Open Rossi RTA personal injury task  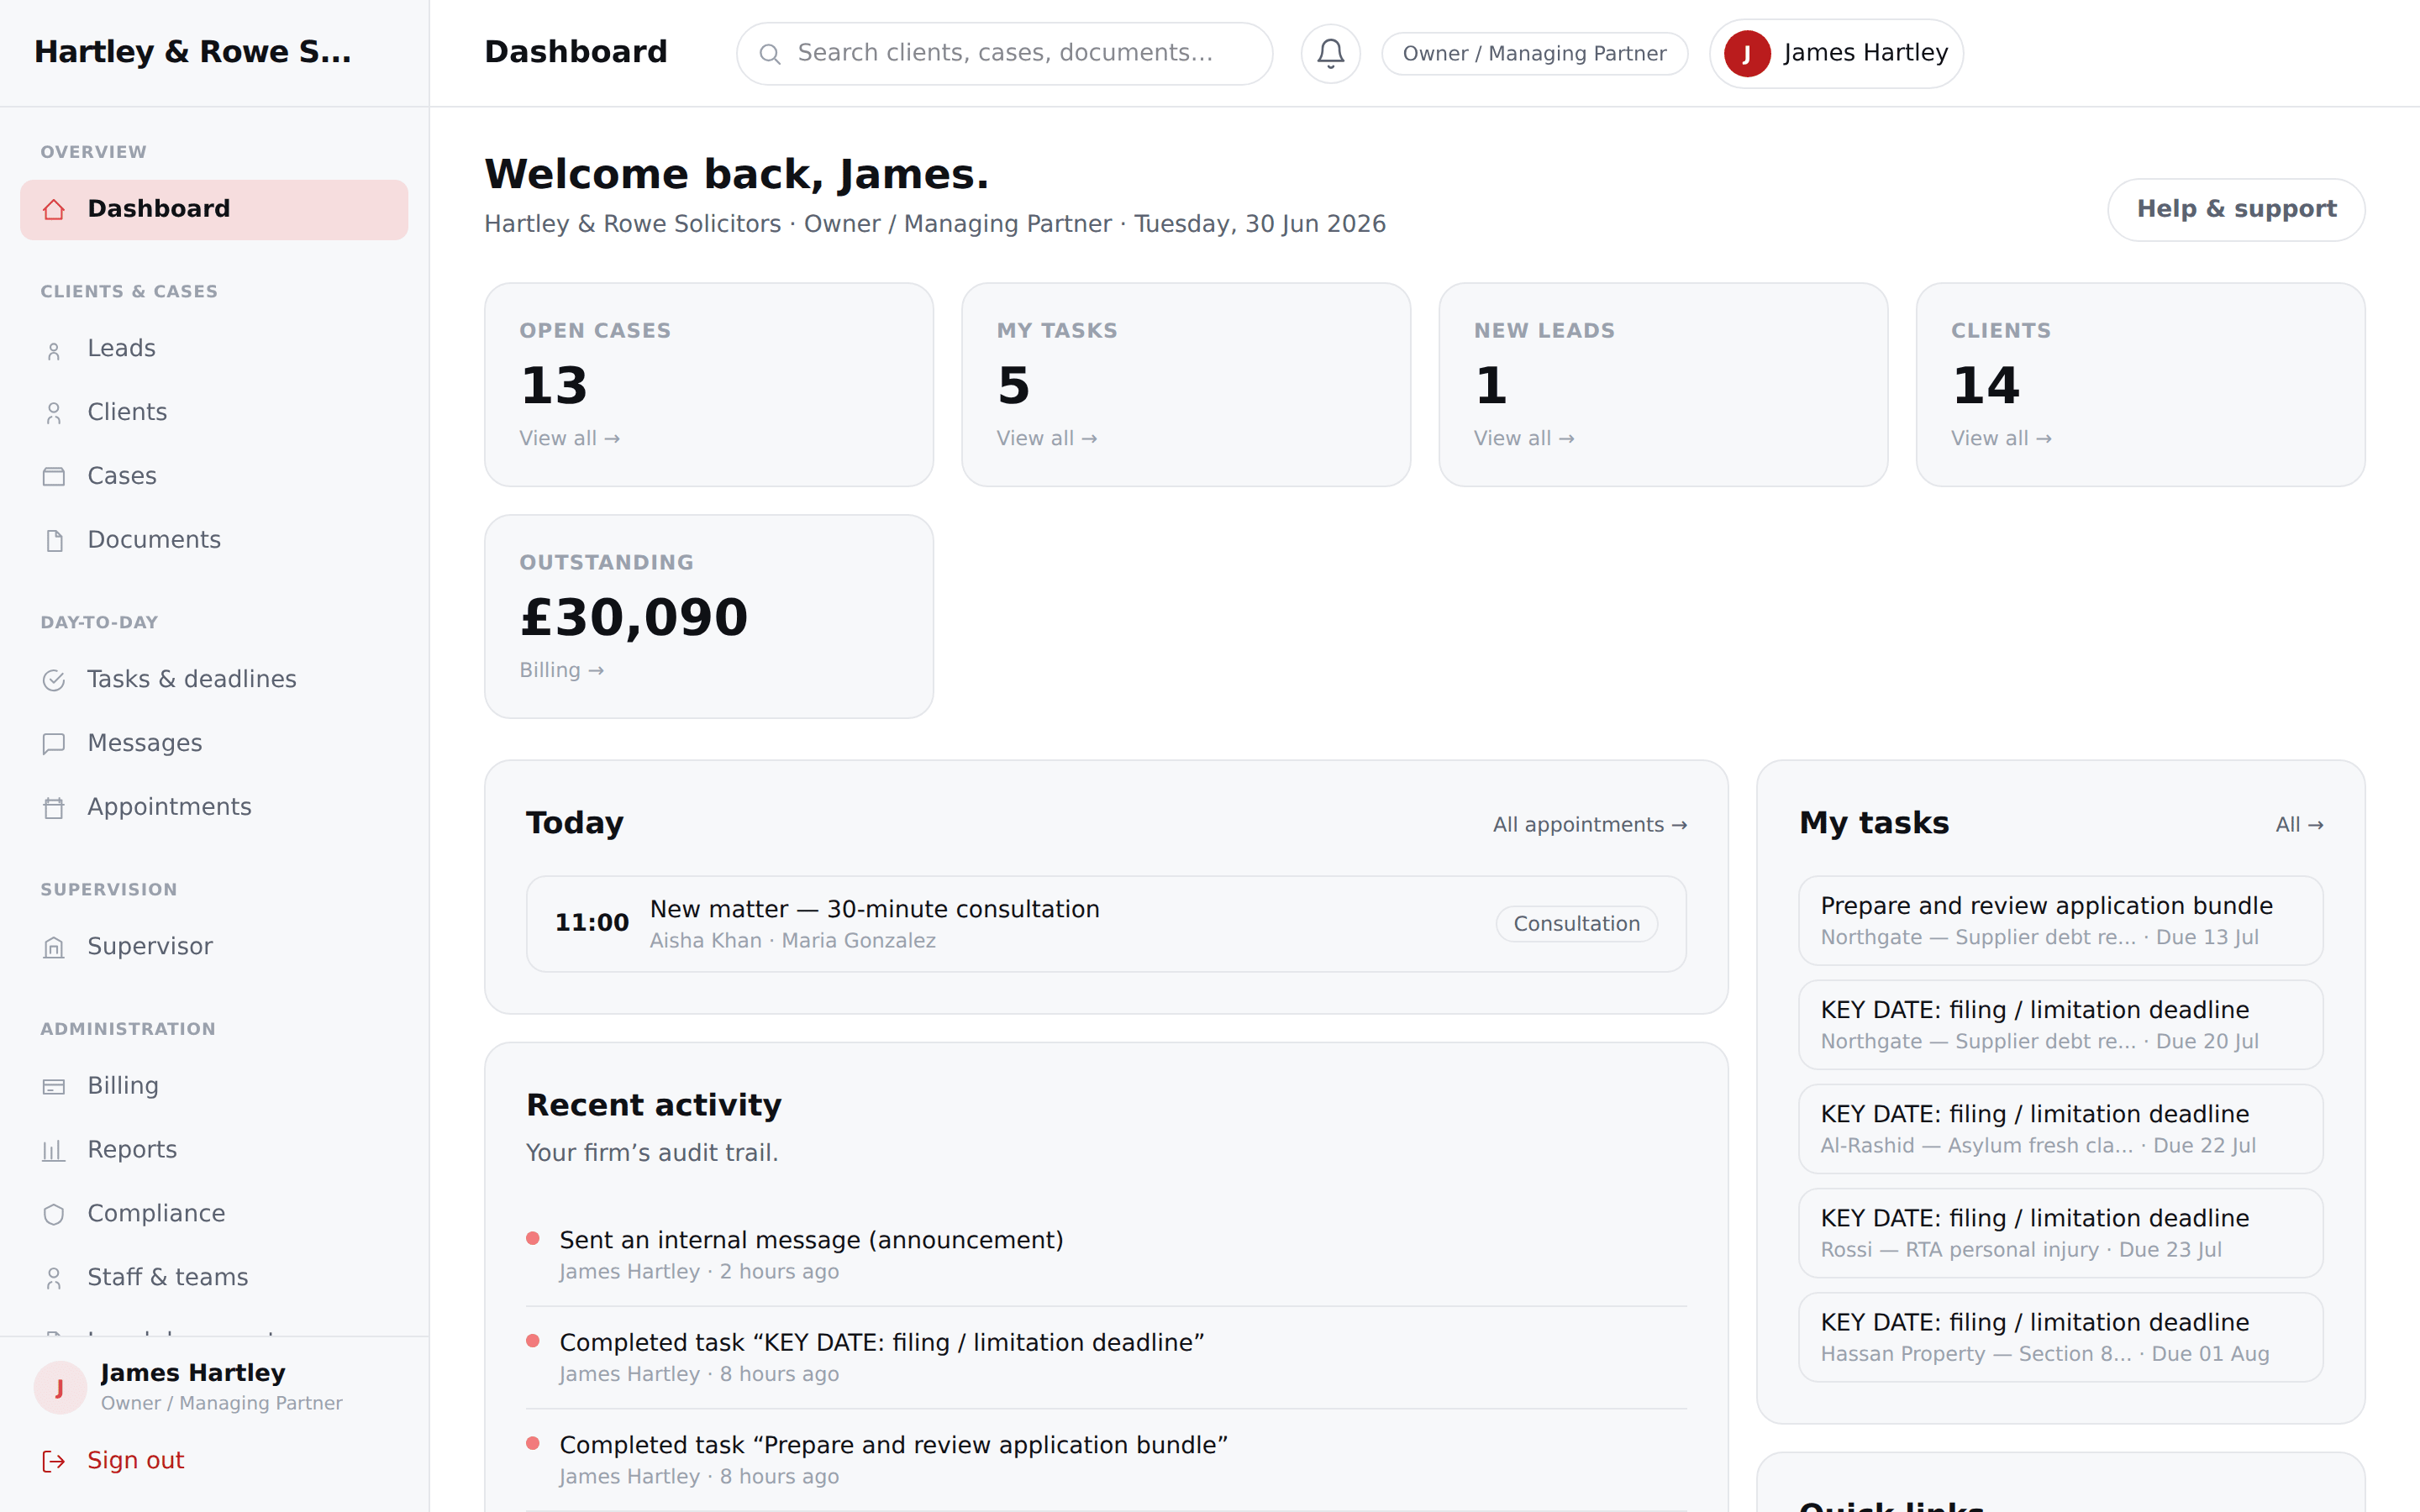pyautogui.click(x=2060, y=1233)
